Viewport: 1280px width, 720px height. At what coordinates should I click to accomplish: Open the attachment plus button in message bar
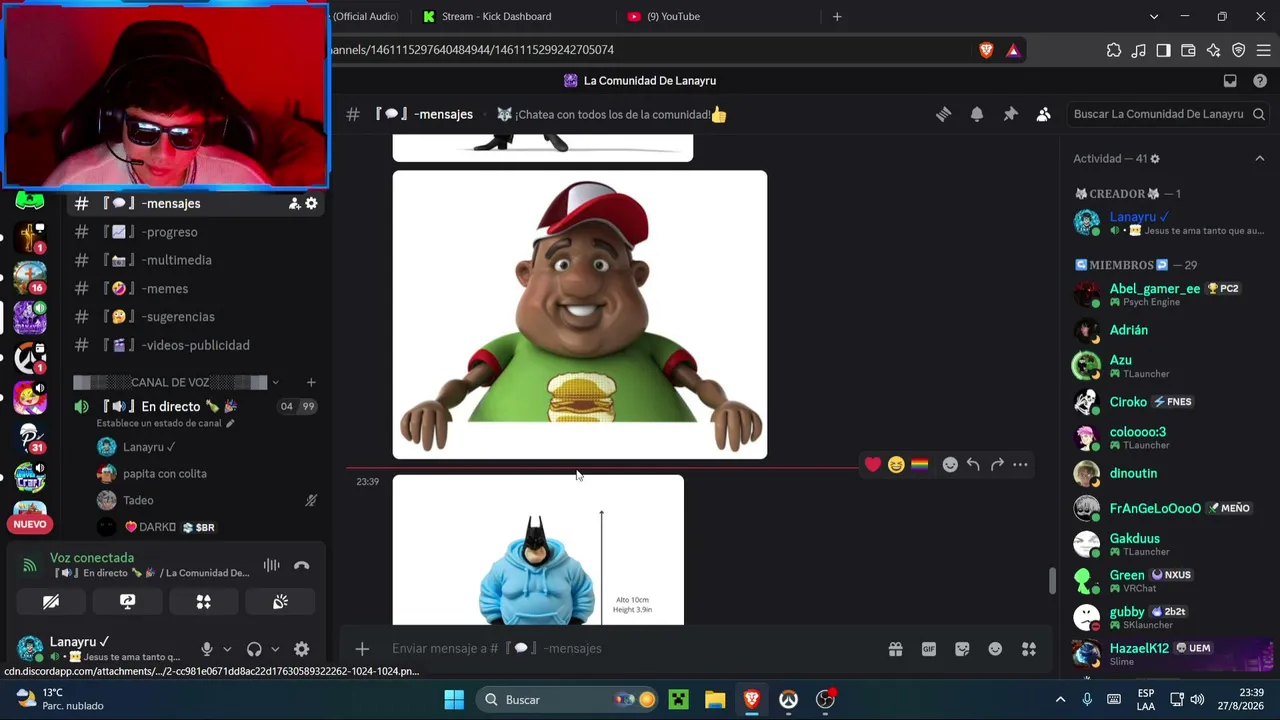point(362,649)
